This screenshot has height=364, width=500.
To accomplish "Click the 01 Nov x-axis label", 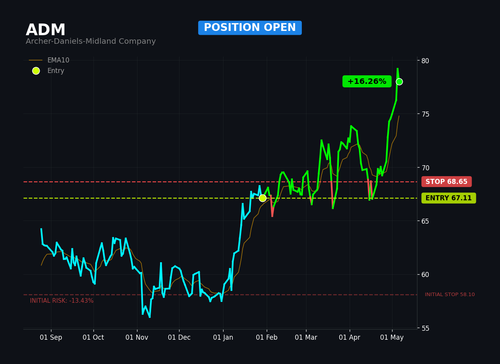I will 137,337.
